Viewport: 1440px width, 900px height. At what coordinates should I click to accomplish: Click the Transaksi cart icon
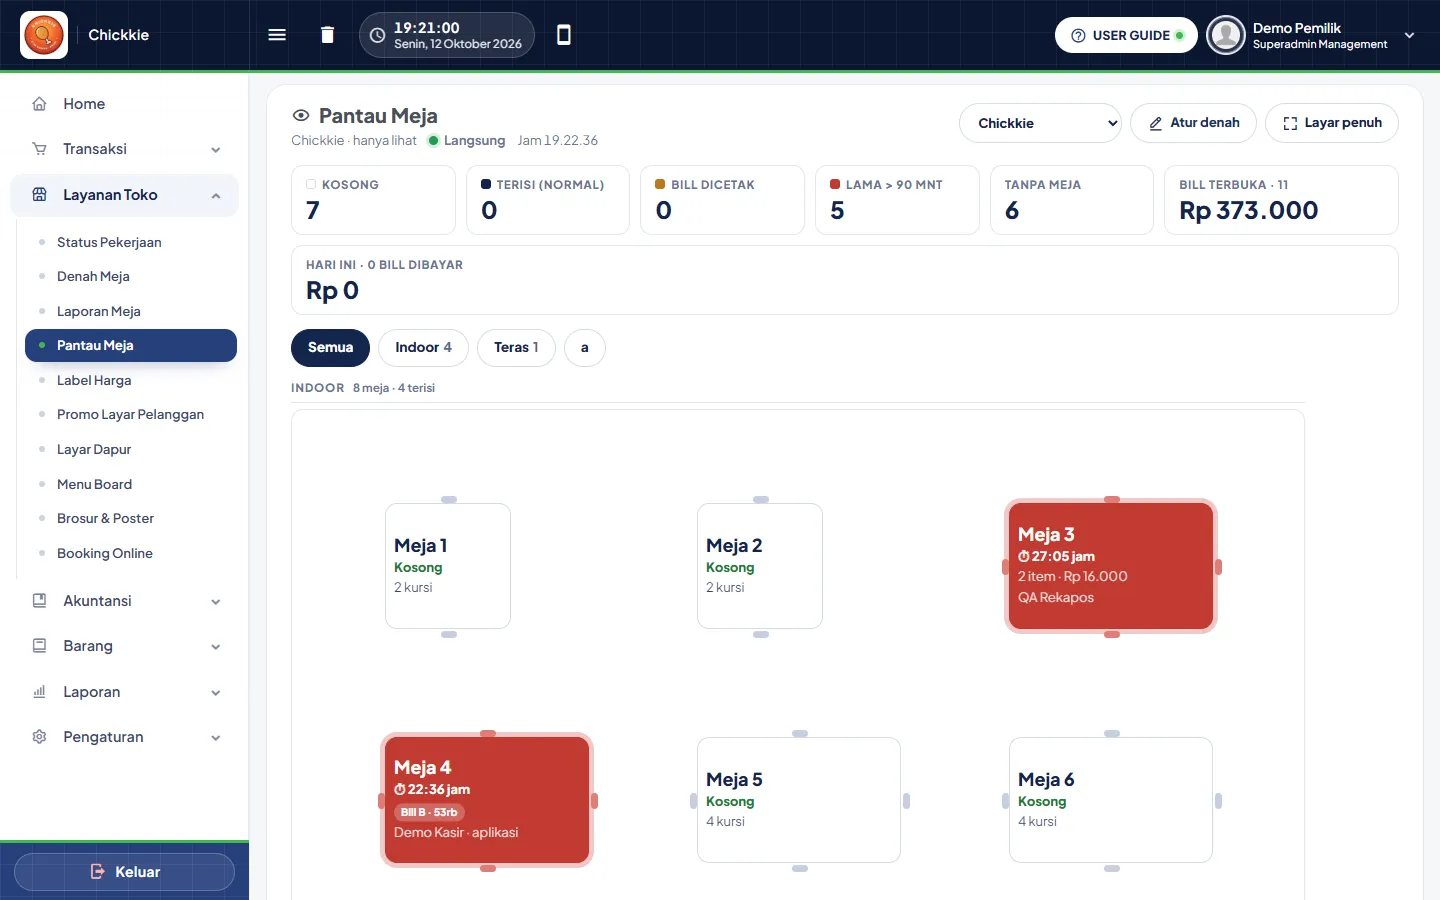(40, 149)
